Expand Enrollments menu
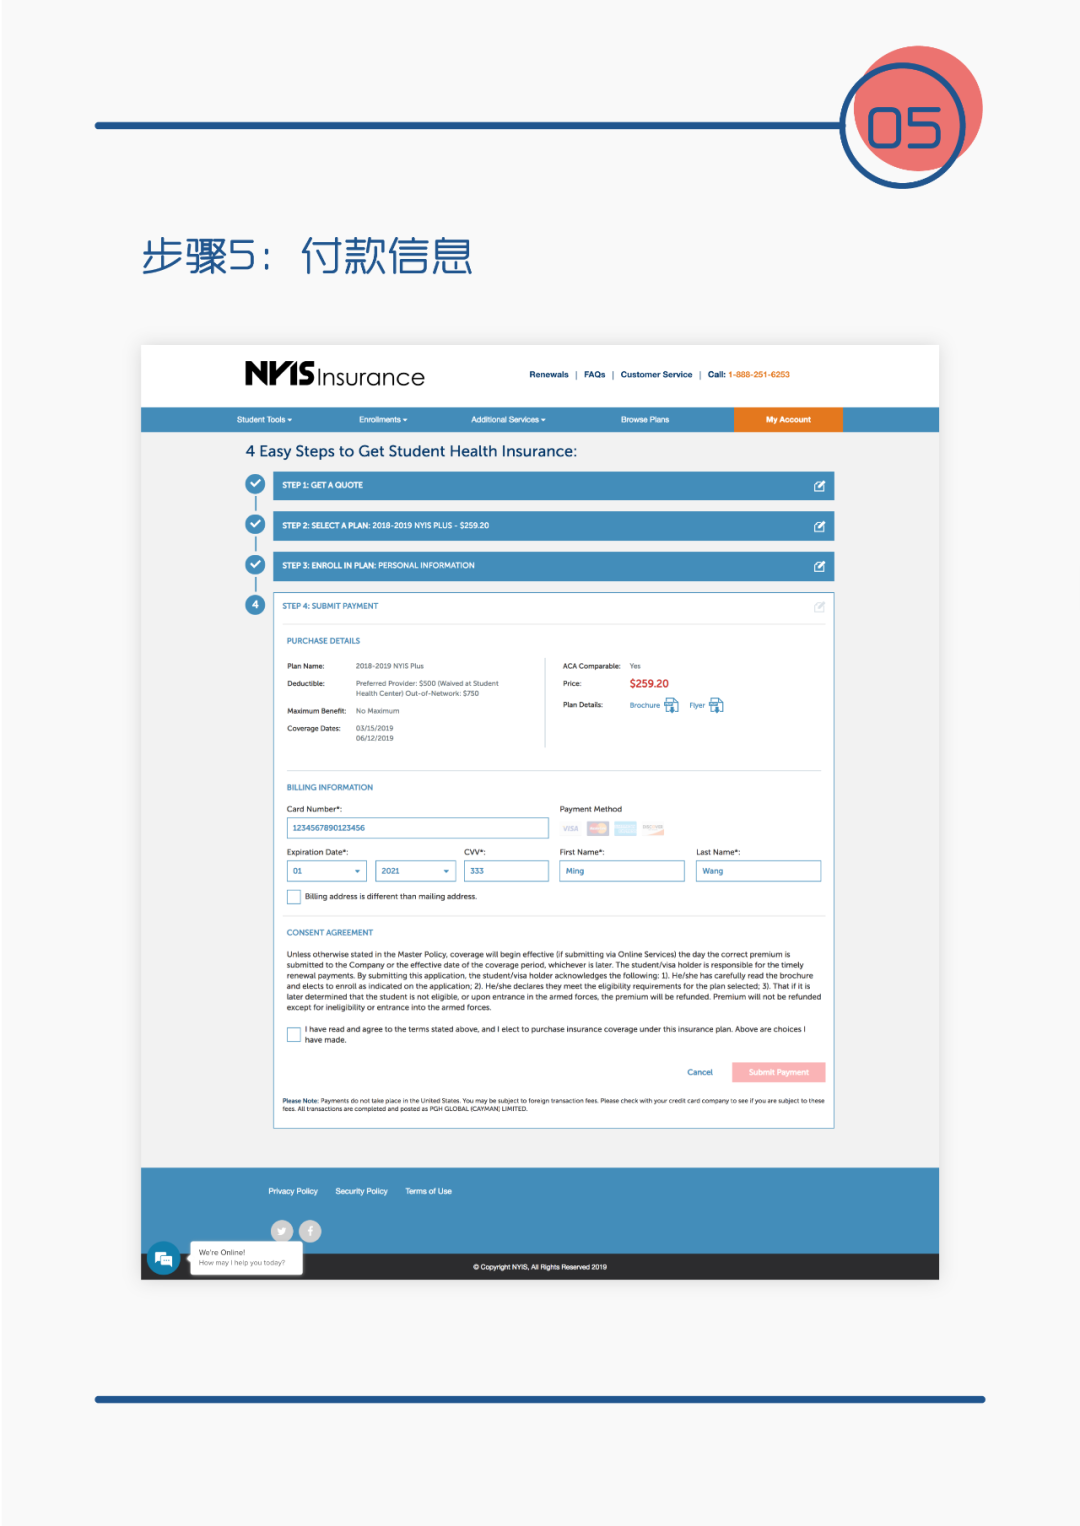 pos(383,420)
